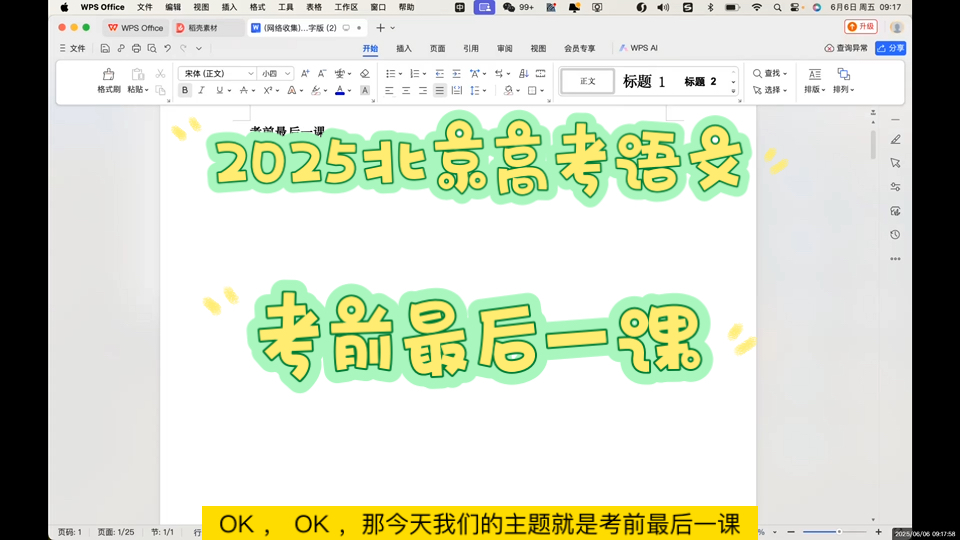Image resolution: width=960 pixels, height=540 pixels.
Task: Open the Find (查找) dropdown
Action: click(770, 73)
